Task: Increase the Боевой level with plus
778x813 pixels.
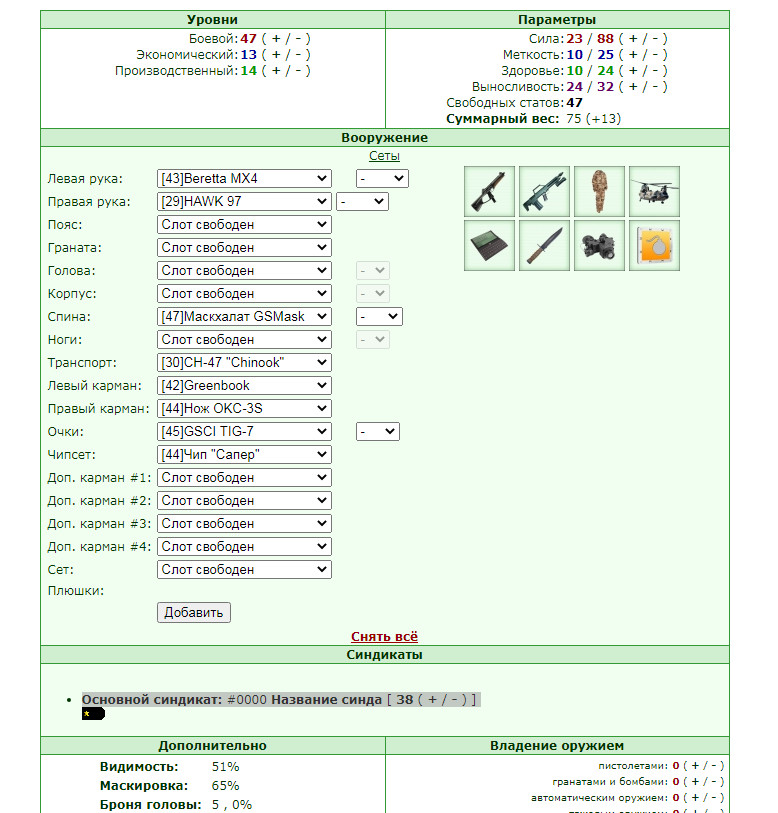Action: point(276,39)
